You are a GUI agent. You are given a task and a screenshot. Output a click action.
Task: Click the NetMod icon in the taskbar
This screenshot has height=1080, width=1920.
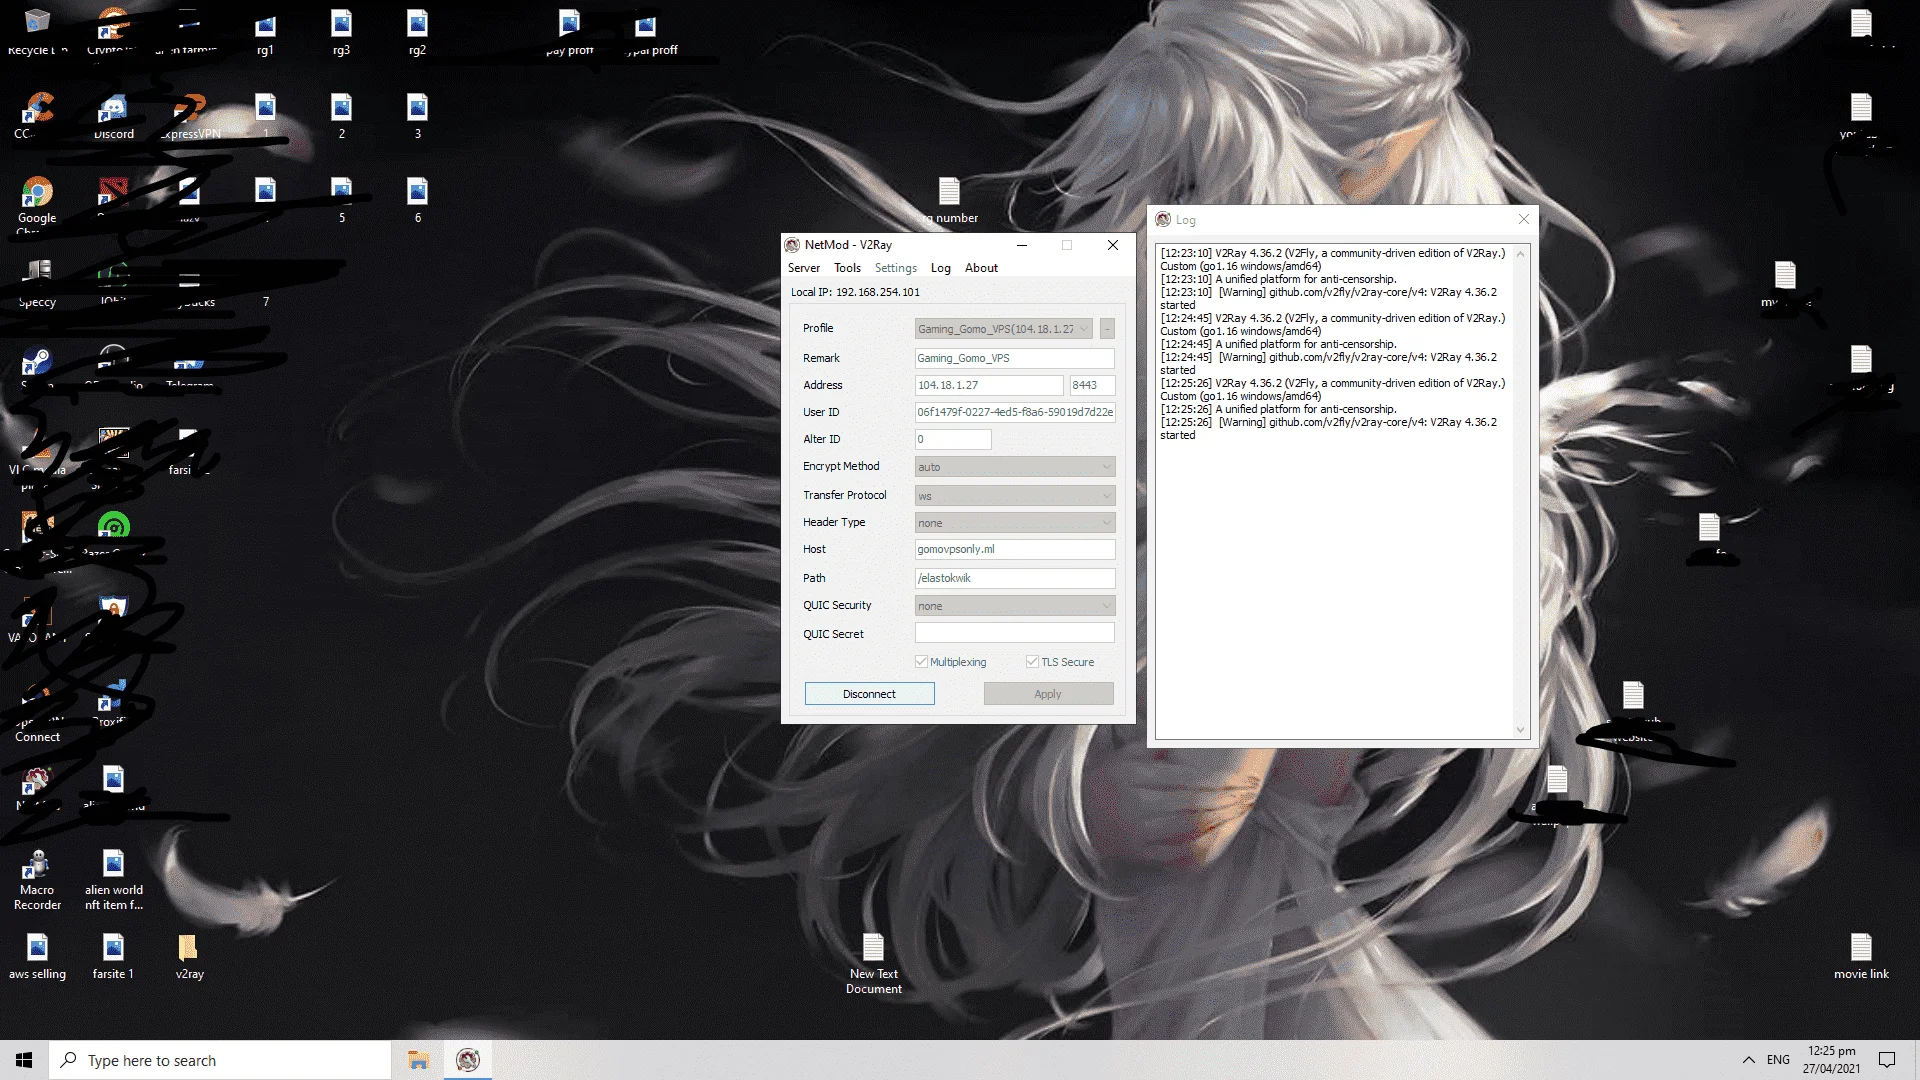tap(468, 1060)
